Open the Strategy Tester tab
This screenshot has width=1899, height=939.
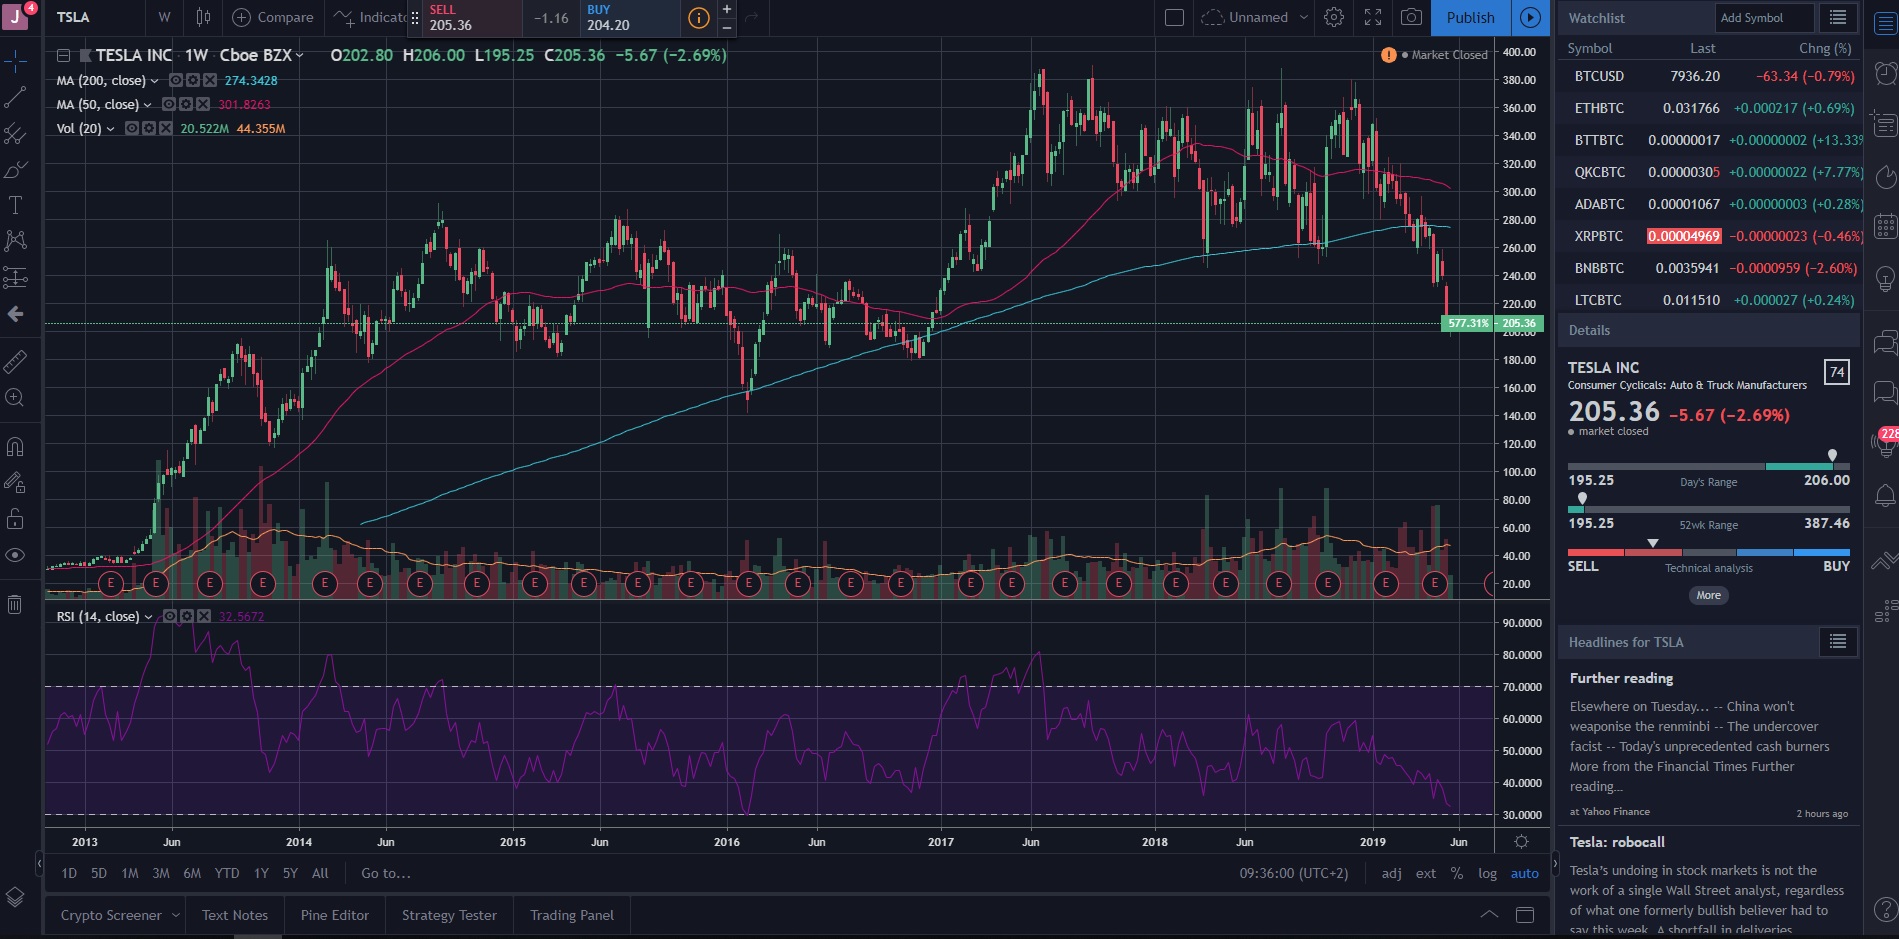click(x=449, y=915)
